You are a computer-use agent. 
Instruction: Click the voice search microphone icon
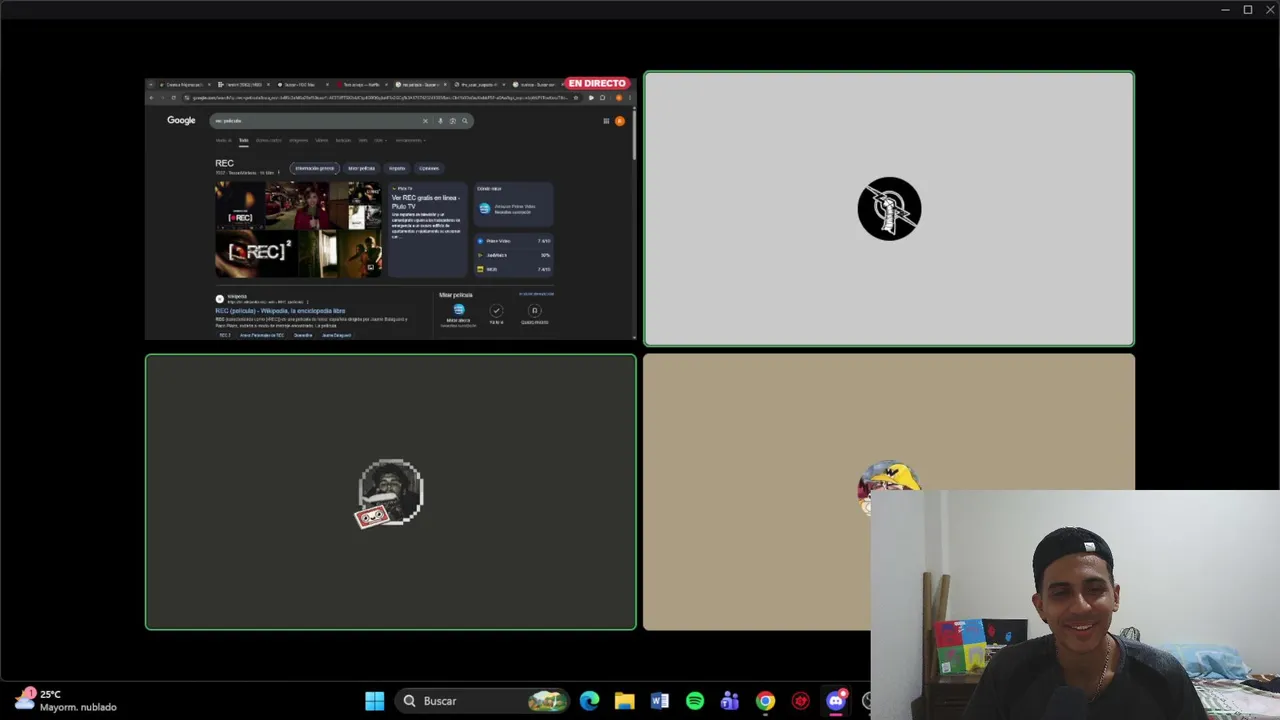[440, 121]
